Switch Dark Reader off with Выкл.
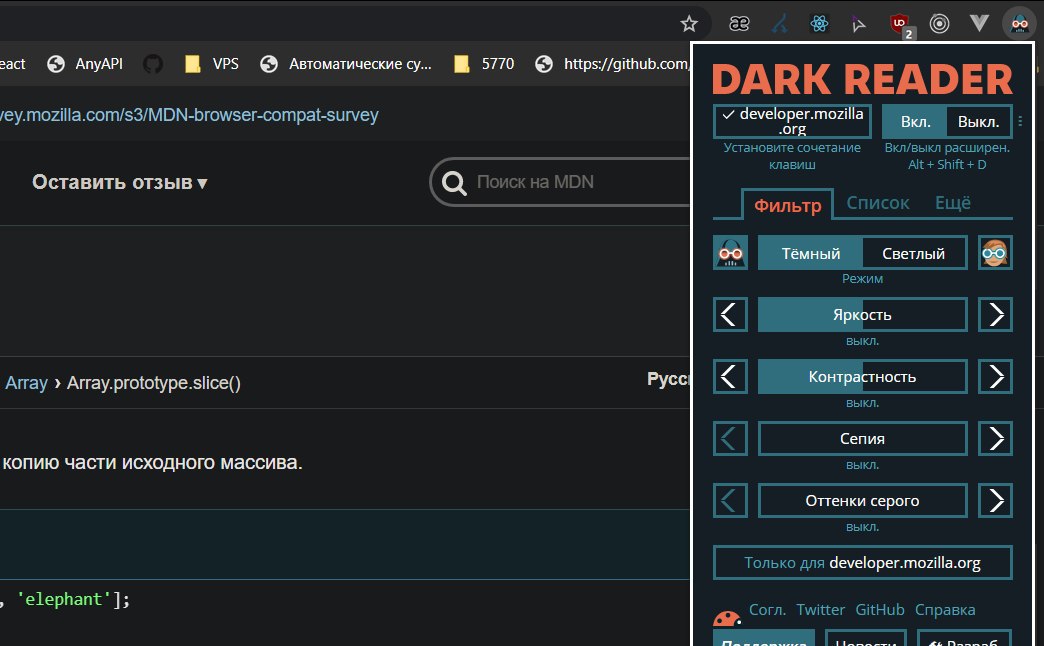The height and width of the screenshot is (646, 1044). (x=979, y=122)
